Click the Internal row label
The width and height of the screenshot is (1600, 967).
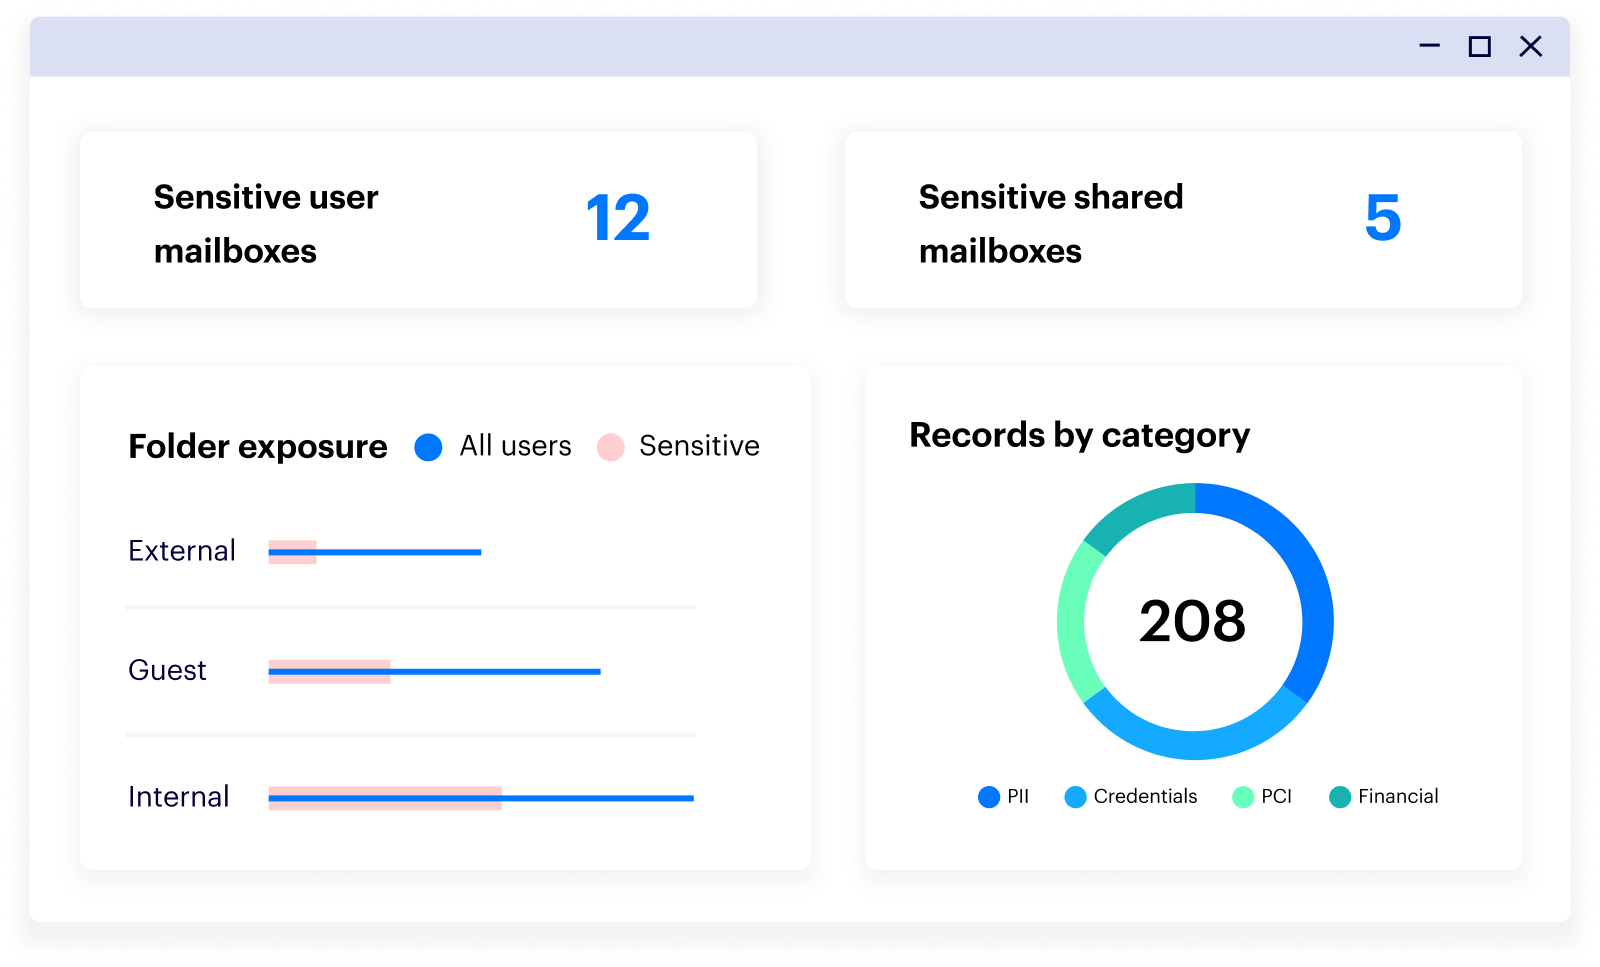[179, 797]
